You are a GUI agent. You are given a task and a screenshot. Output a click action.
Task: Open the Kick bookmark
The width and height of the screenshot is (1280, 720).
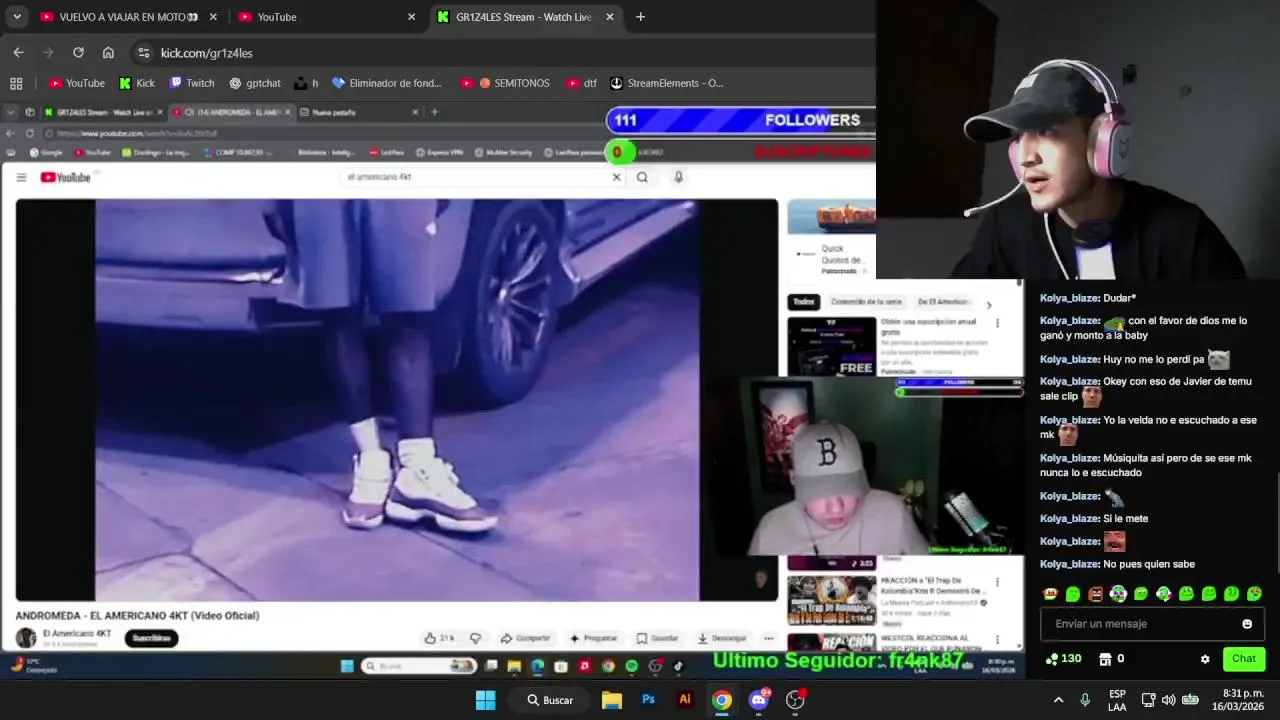tap(137, 83)
